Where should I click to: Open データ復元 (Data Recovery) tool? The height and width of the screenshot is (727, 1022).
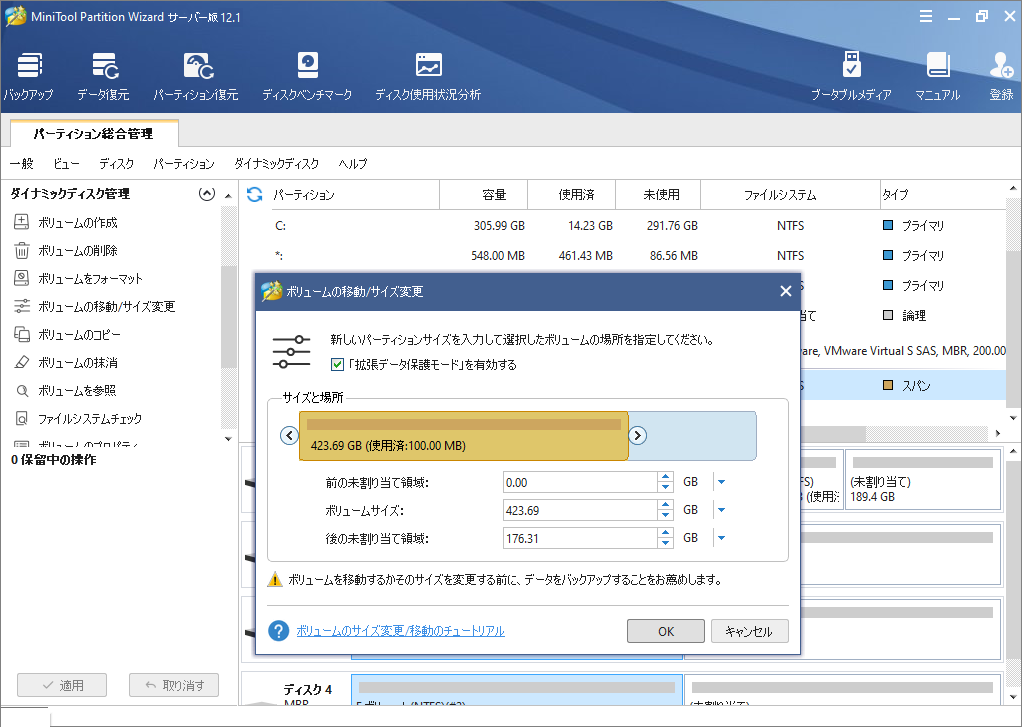(x=103, y=77)
